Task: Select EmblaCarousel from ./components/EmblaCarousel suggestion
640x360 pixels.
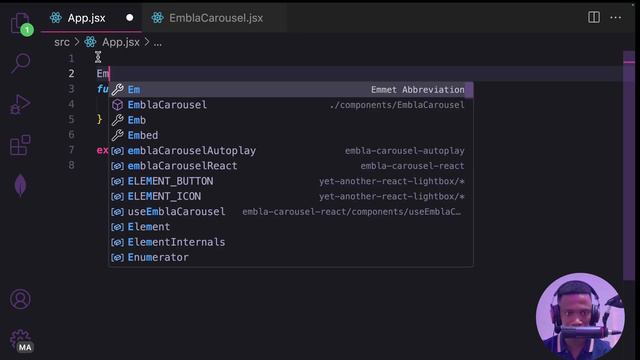Action: [291, 105]
